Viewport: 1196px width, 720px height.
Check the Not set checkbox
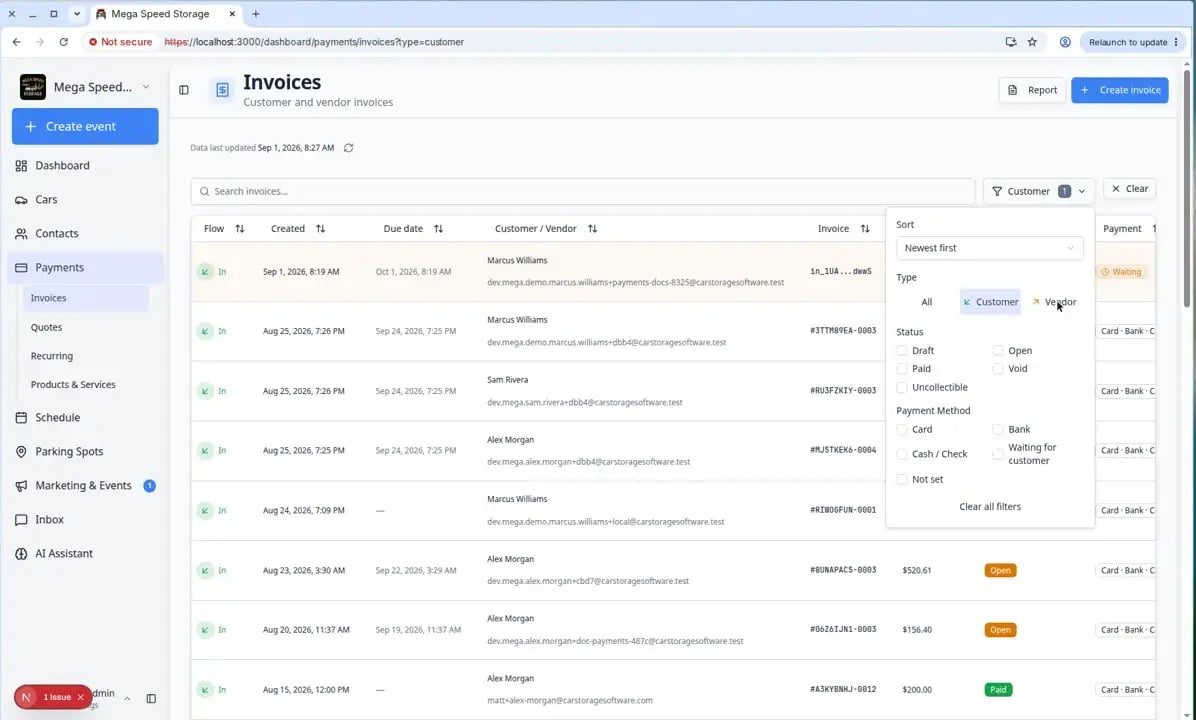[x=902, y=480]
